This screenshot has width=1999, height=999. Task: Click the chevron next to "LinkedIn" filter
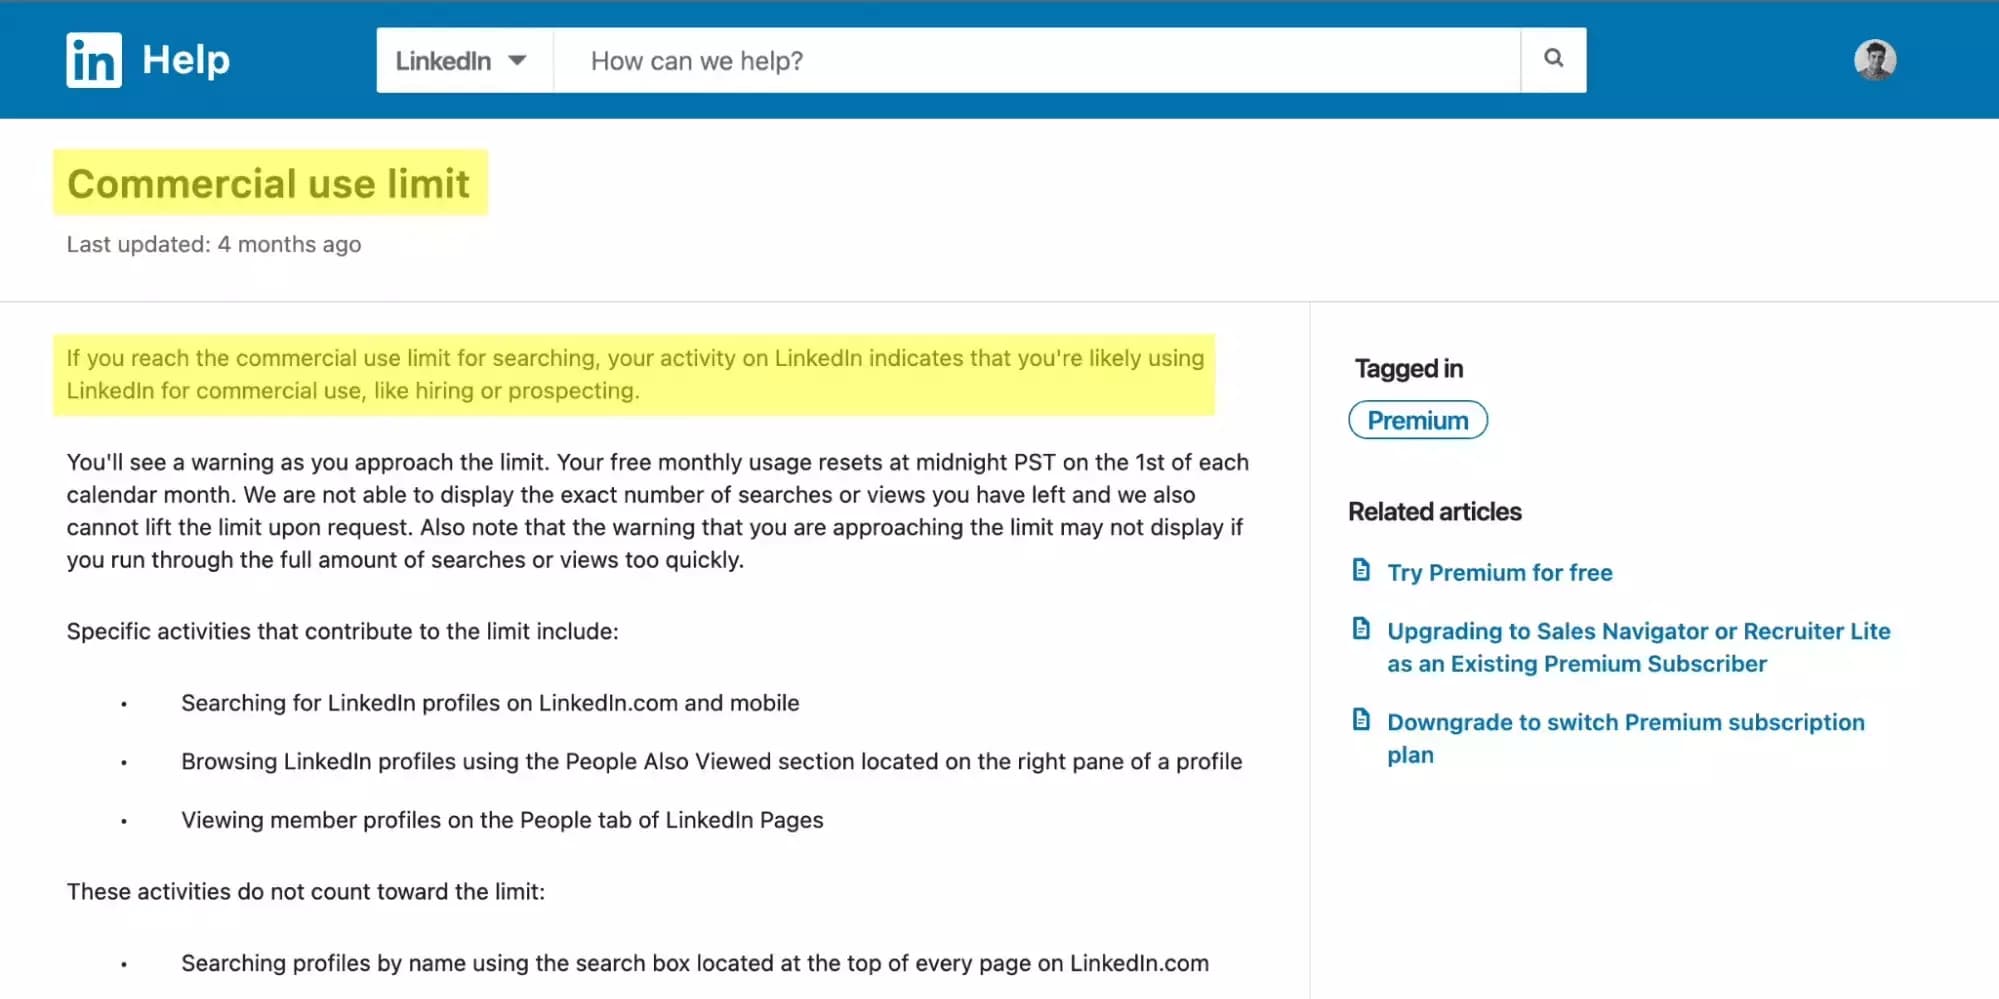(x=519, y=60)
